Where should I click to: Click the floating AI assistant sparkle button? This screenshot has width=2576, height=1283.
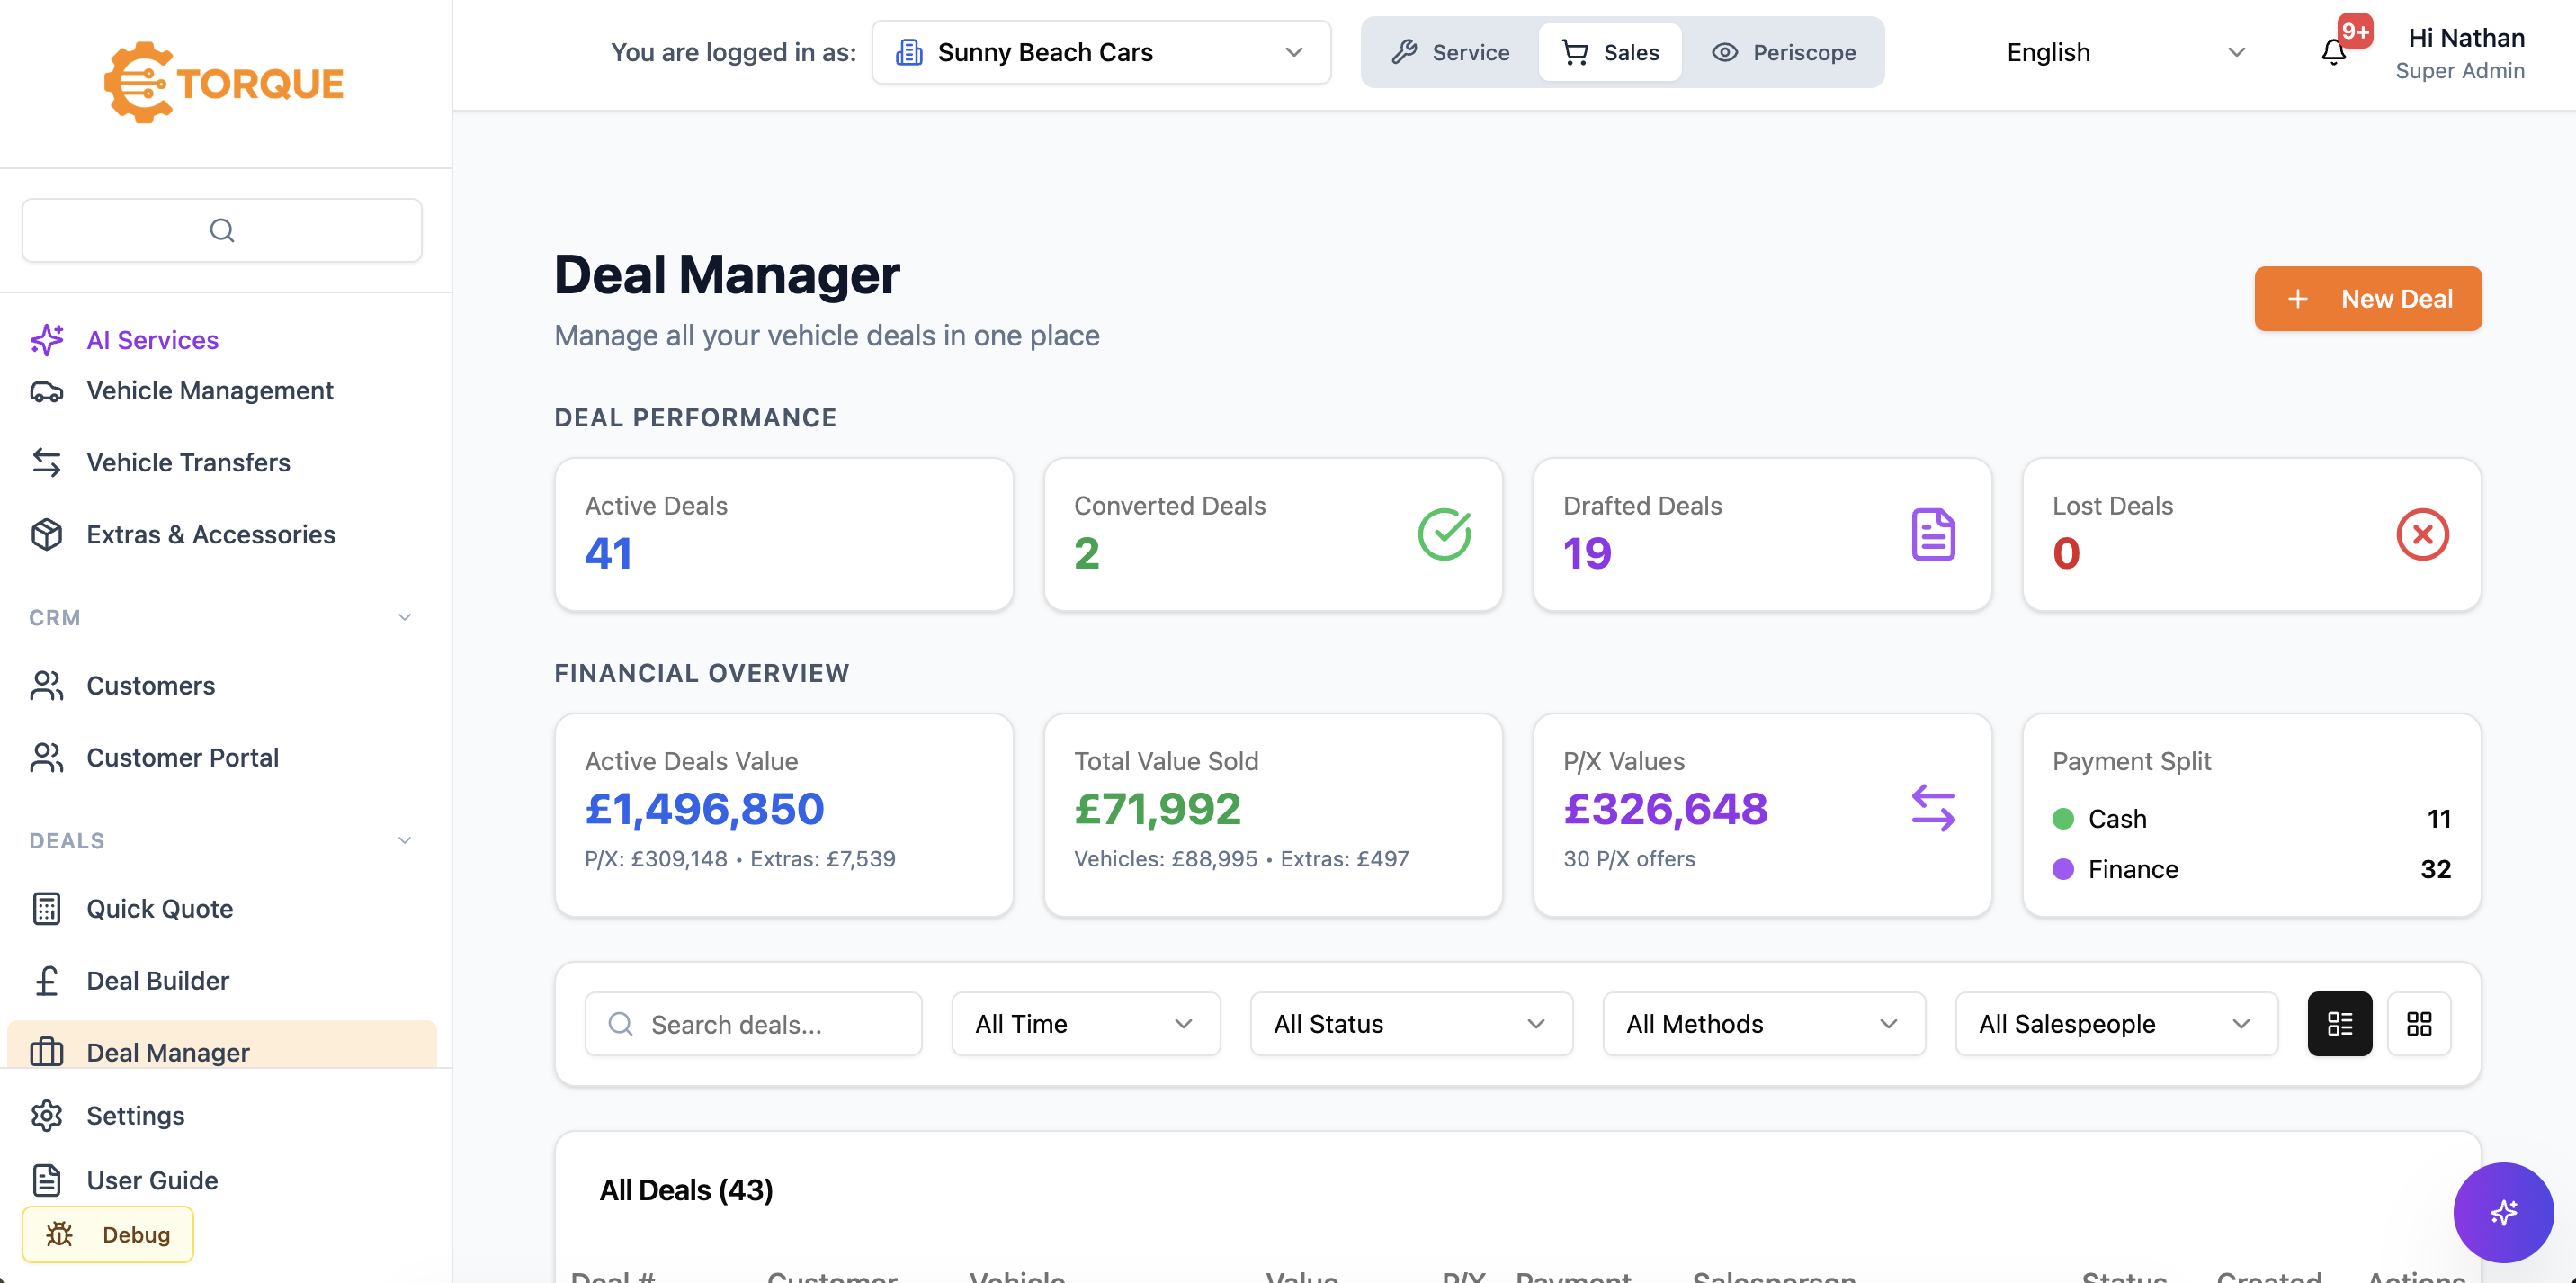(x=2503, y=1212)
